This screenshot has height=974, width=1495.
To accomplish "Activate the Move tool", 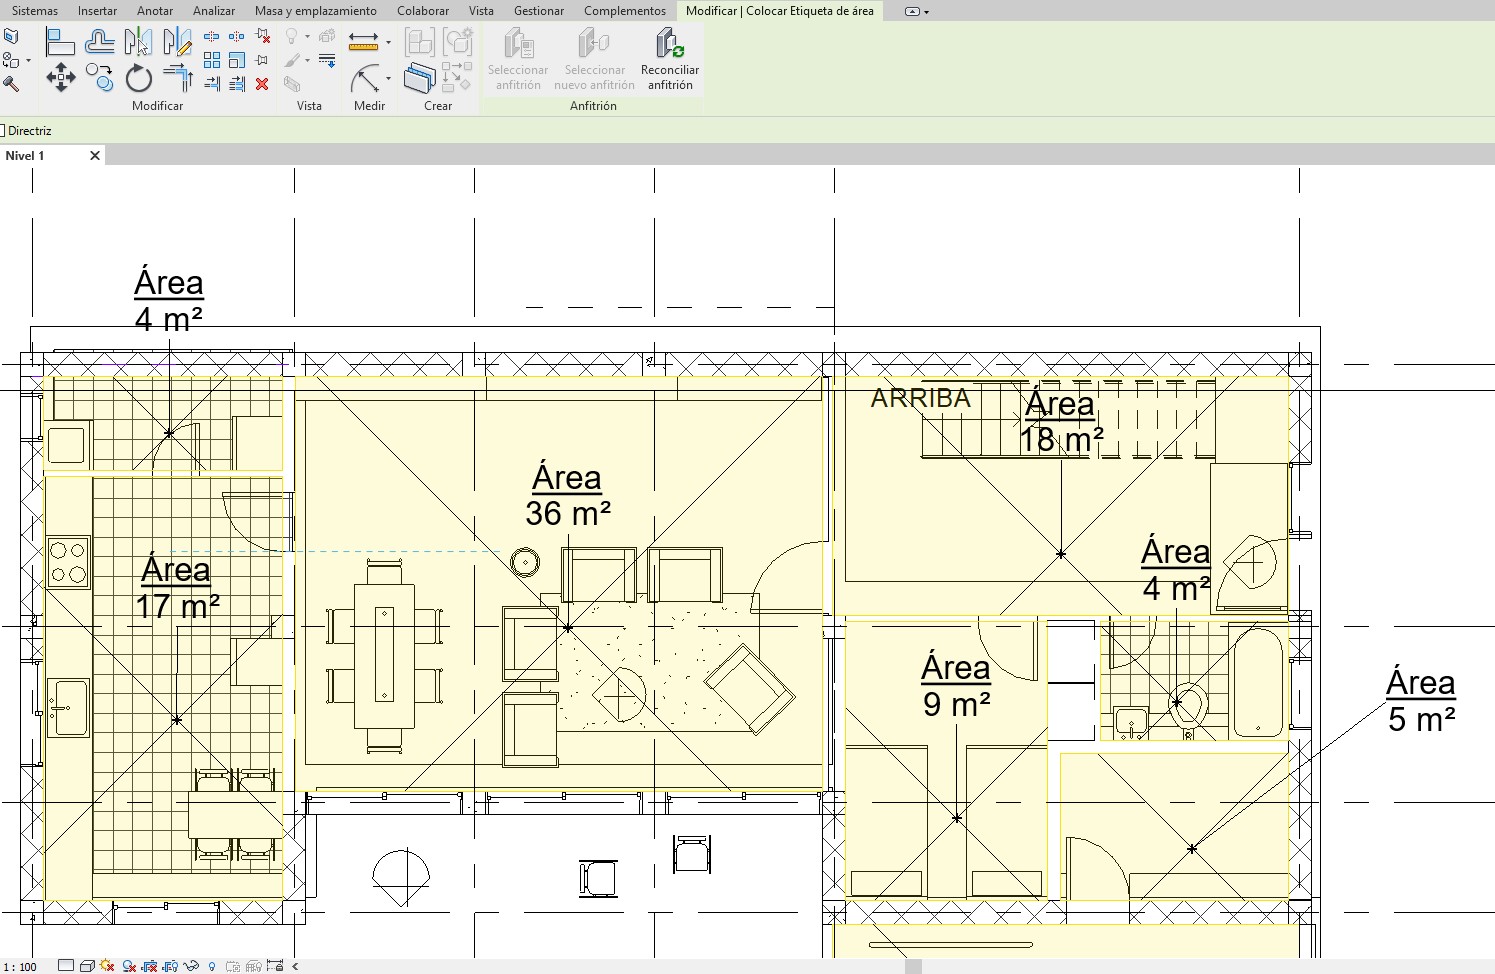I will (x=61, y=77).
